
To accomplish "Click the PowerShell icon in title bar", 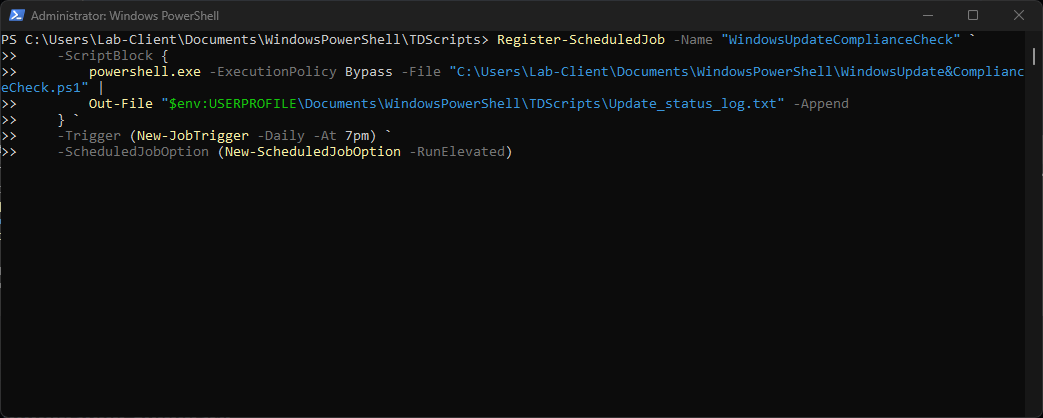I will click(x=17, y=15).
